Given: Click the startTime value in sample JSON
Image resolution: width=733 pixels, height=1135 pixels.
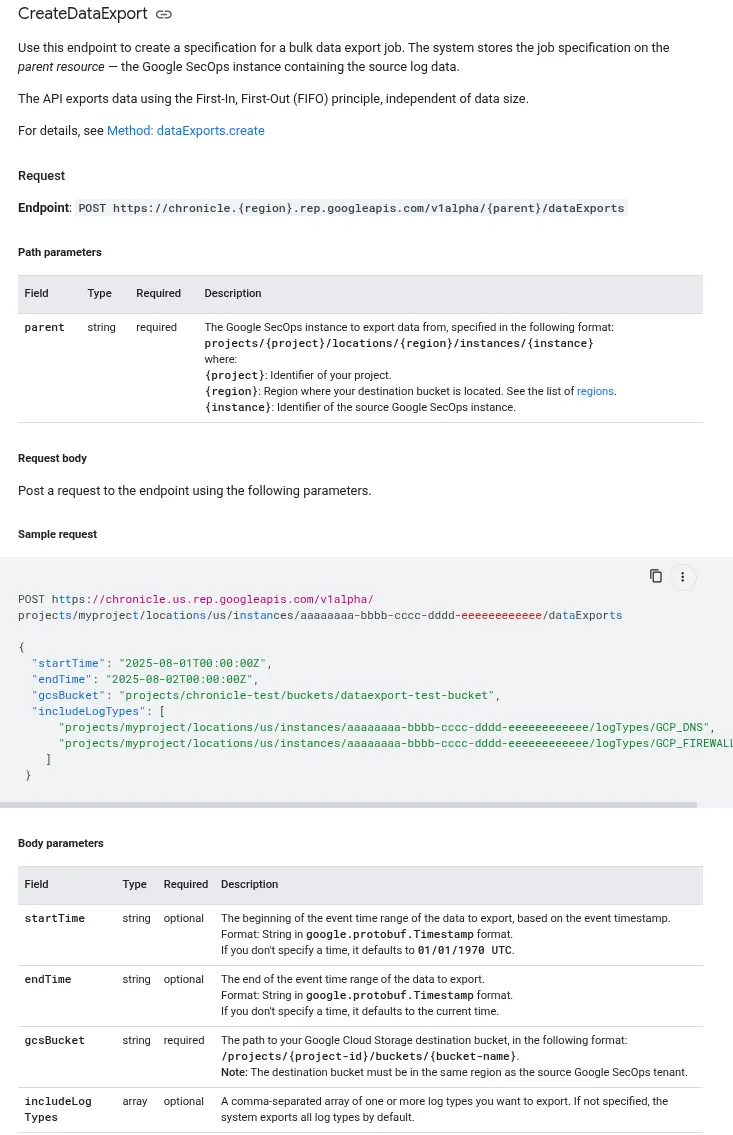Looking at the screenshot, I should tap(195, 663).
